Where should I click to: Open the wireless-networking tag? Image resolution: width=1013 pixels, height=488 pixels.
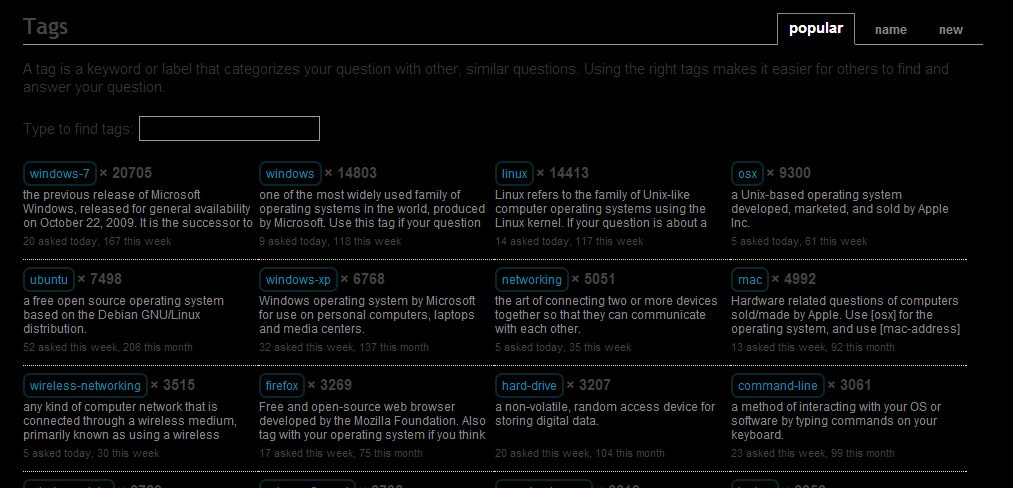85,385
